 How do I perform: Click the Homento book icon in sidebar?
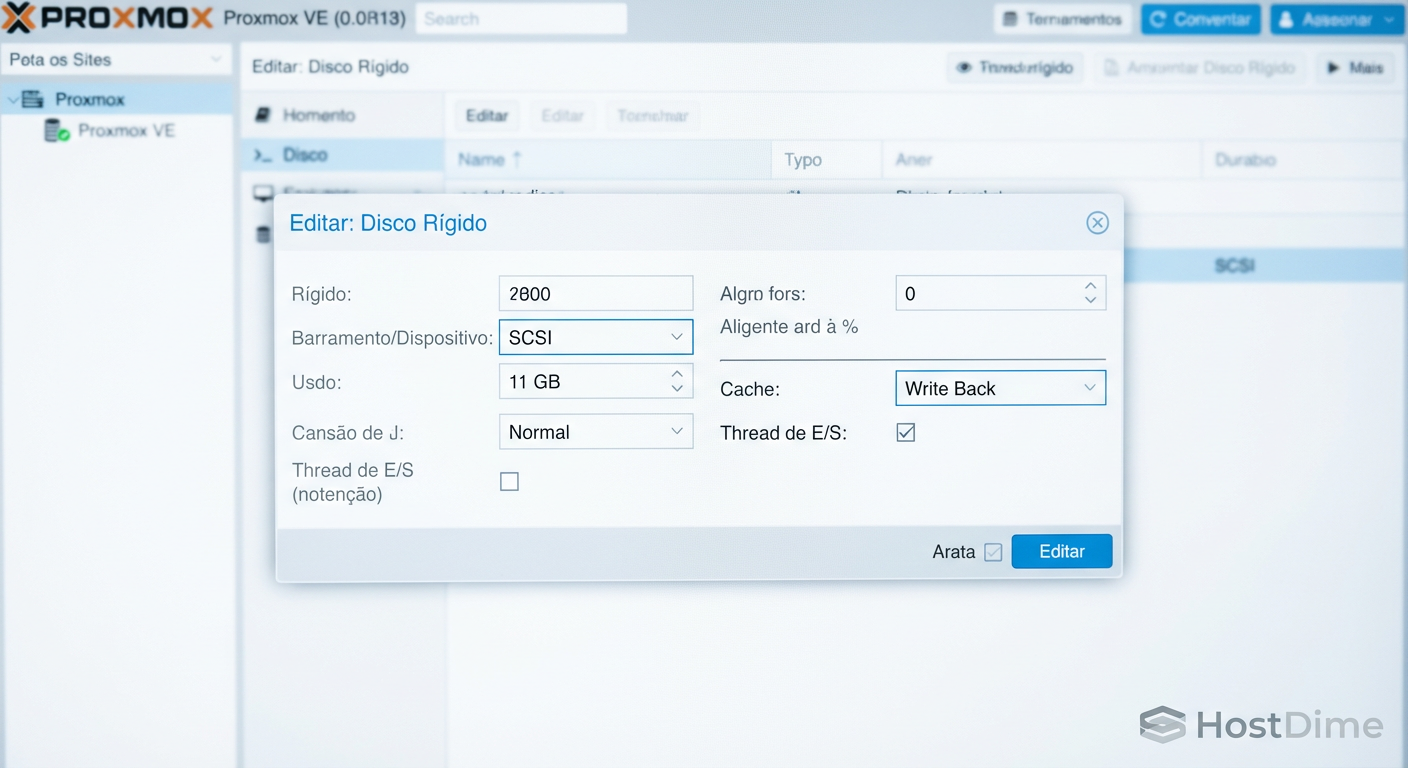click(263, 115)
